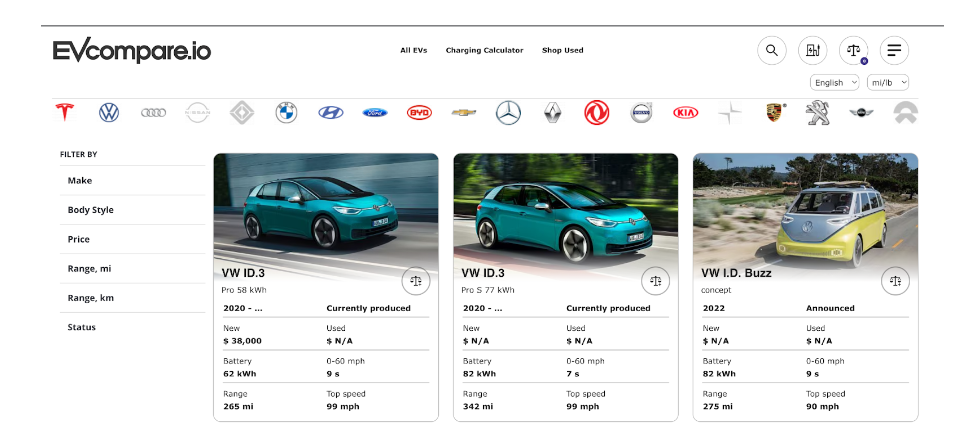
Task: Expand the Price filter
Action: [x=132, y=239]
